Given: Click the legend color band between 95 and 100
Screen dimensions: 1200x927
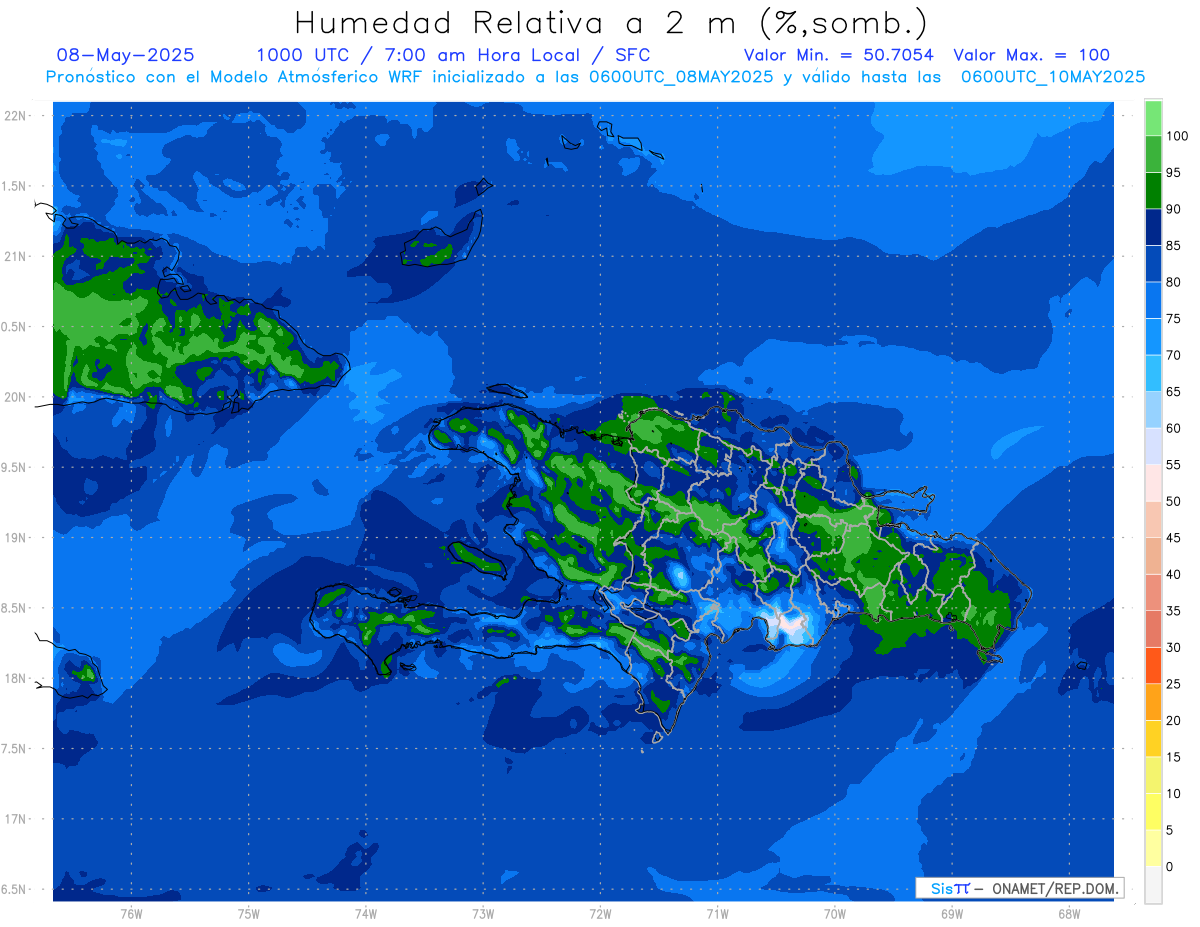Looking at the screenshot, I should click(x=1153, y=154).
